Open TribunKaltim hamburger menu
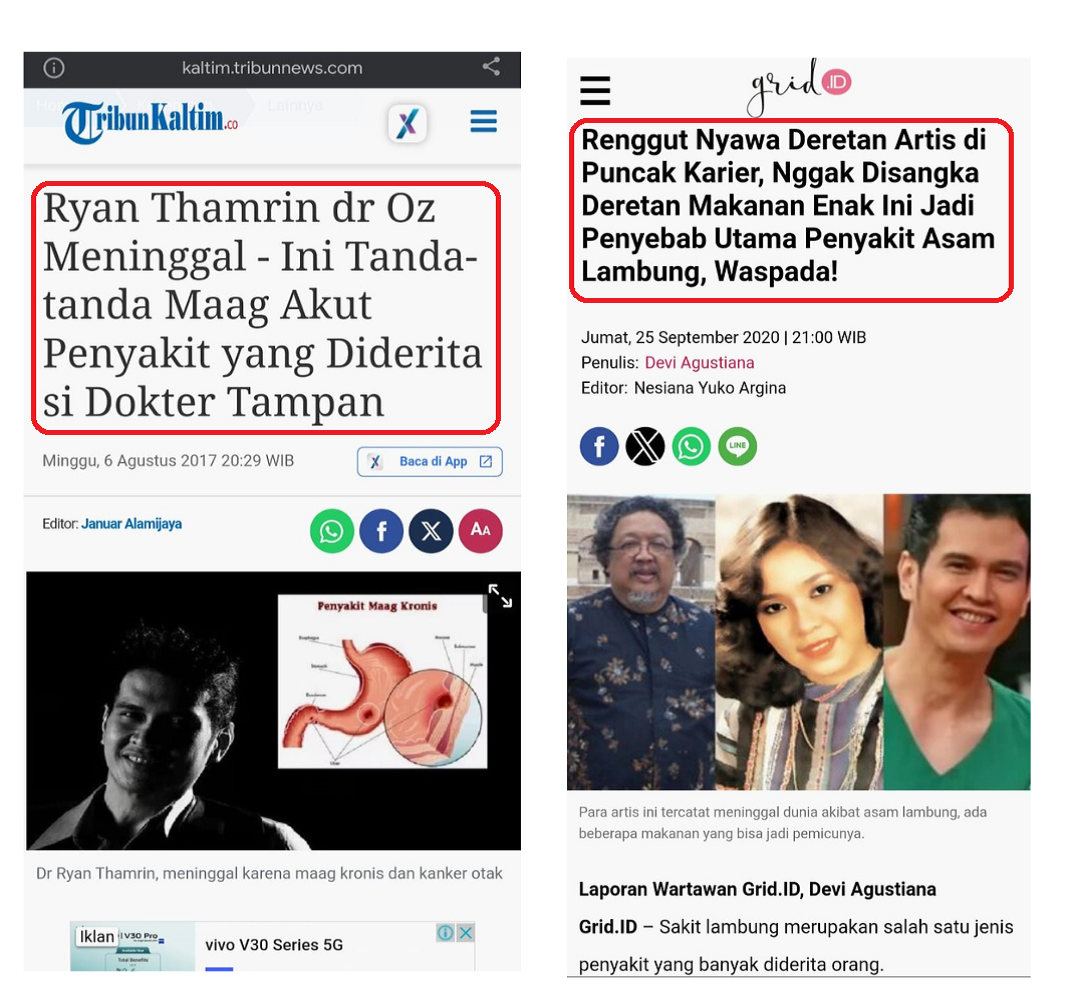The image size is (1070, 1000). 483,122
